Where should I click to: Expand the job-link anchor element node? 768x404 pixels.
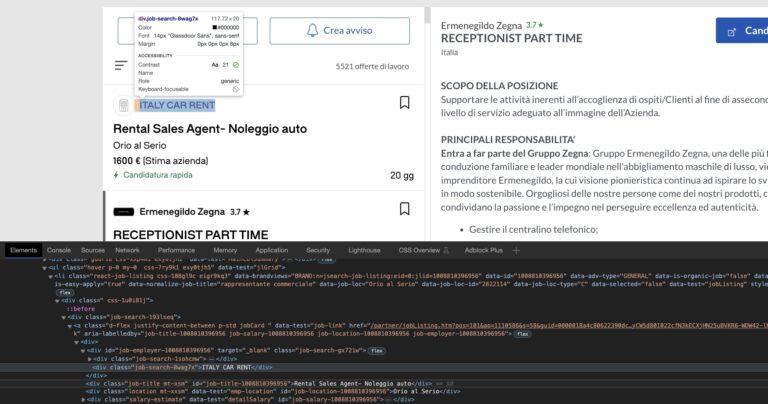point(71,325)
